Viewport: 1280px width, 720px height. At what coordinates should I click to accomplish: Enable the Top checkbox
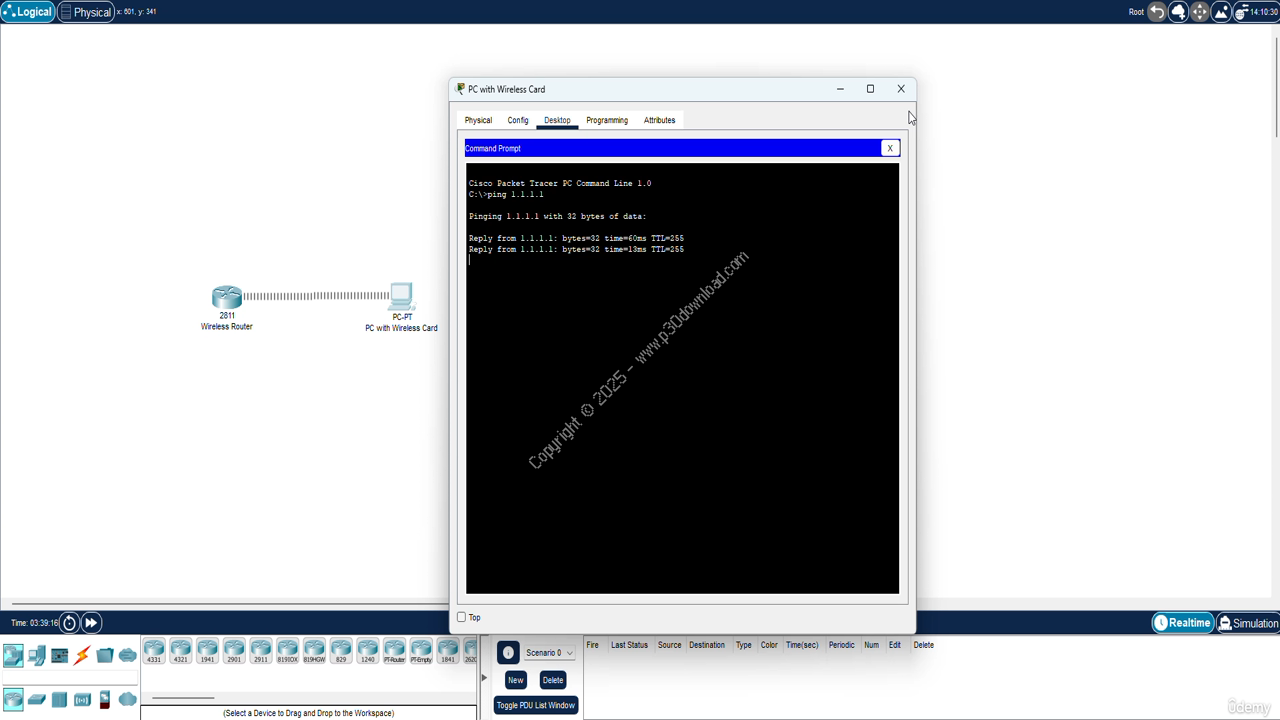pos(462,617)
